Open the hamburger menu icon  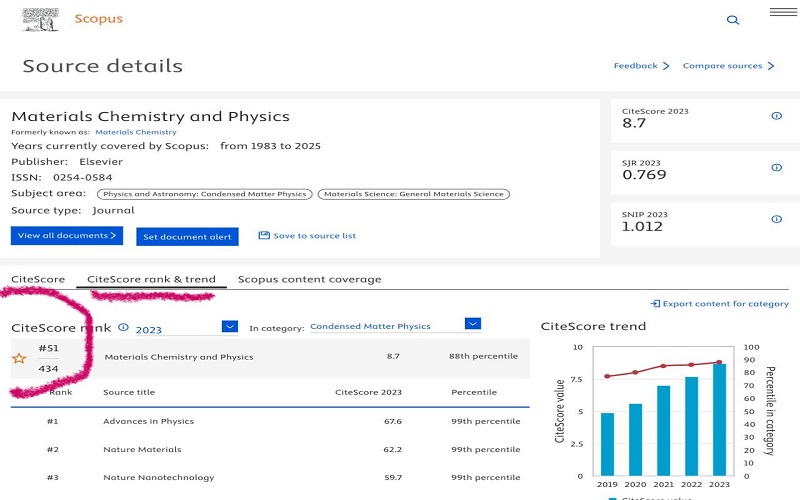pyautogui.click(x=783, y=12)
